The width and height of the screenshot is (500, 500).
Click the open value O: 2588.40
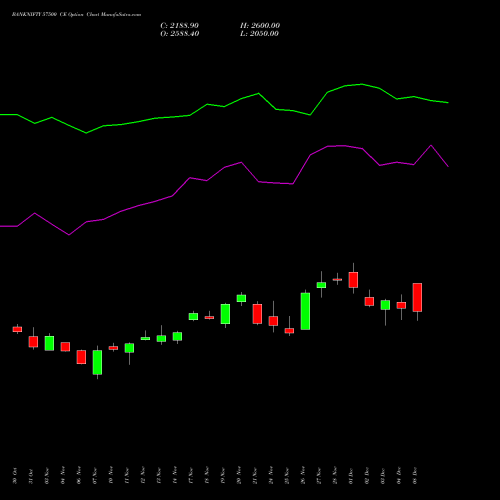point(180,34)
